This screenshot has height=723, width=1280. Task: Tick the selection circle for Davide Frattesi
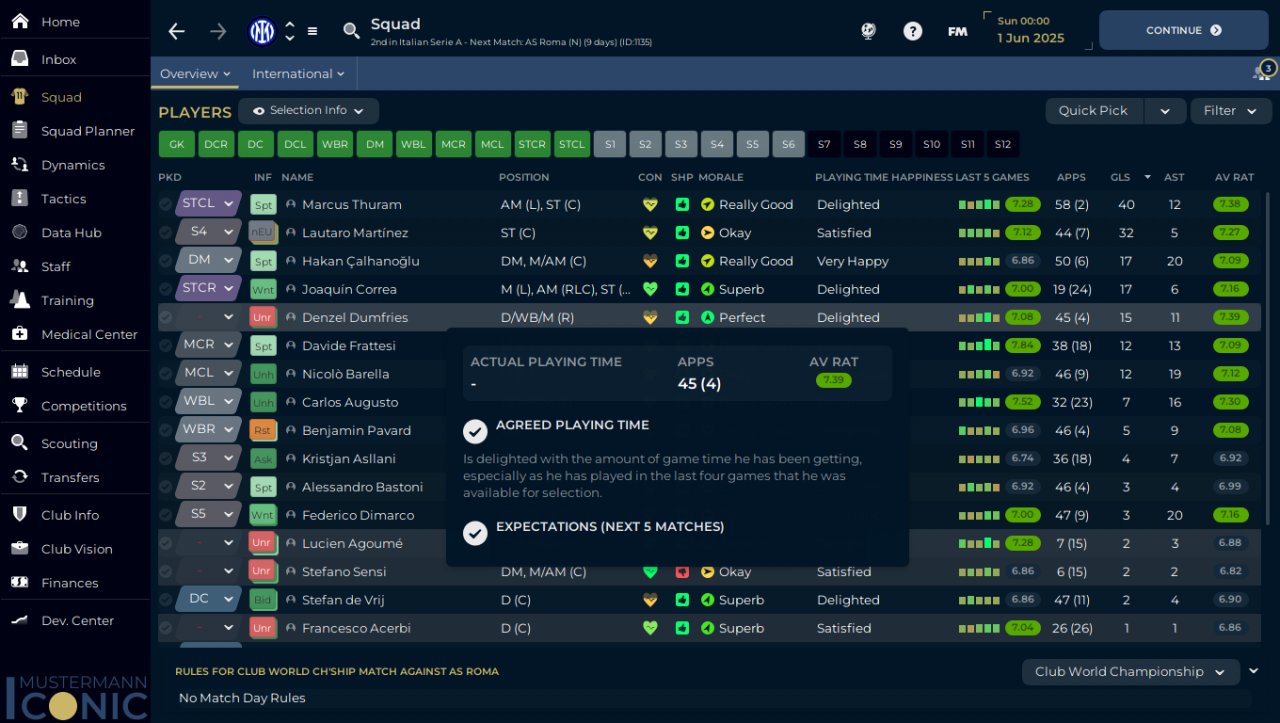tap(165, 346)
